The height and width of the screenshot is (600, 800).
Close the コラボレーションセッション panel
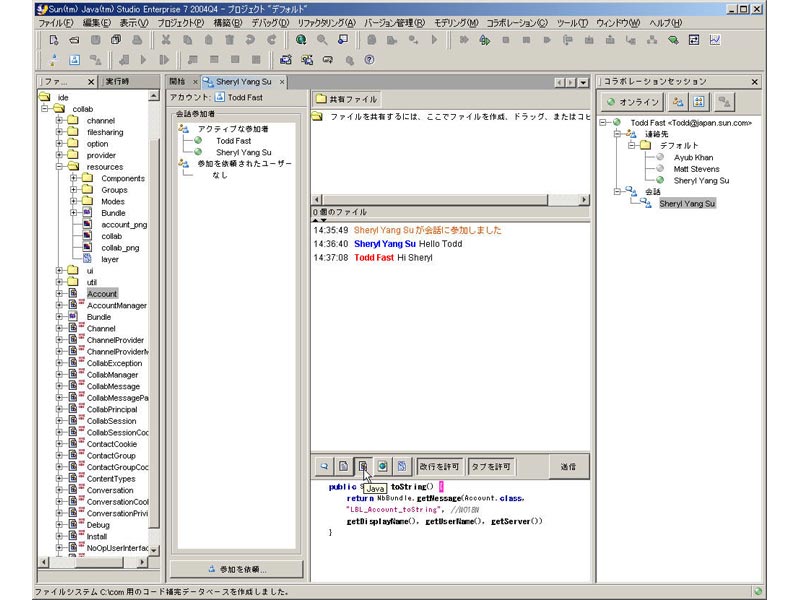(755, 82)
